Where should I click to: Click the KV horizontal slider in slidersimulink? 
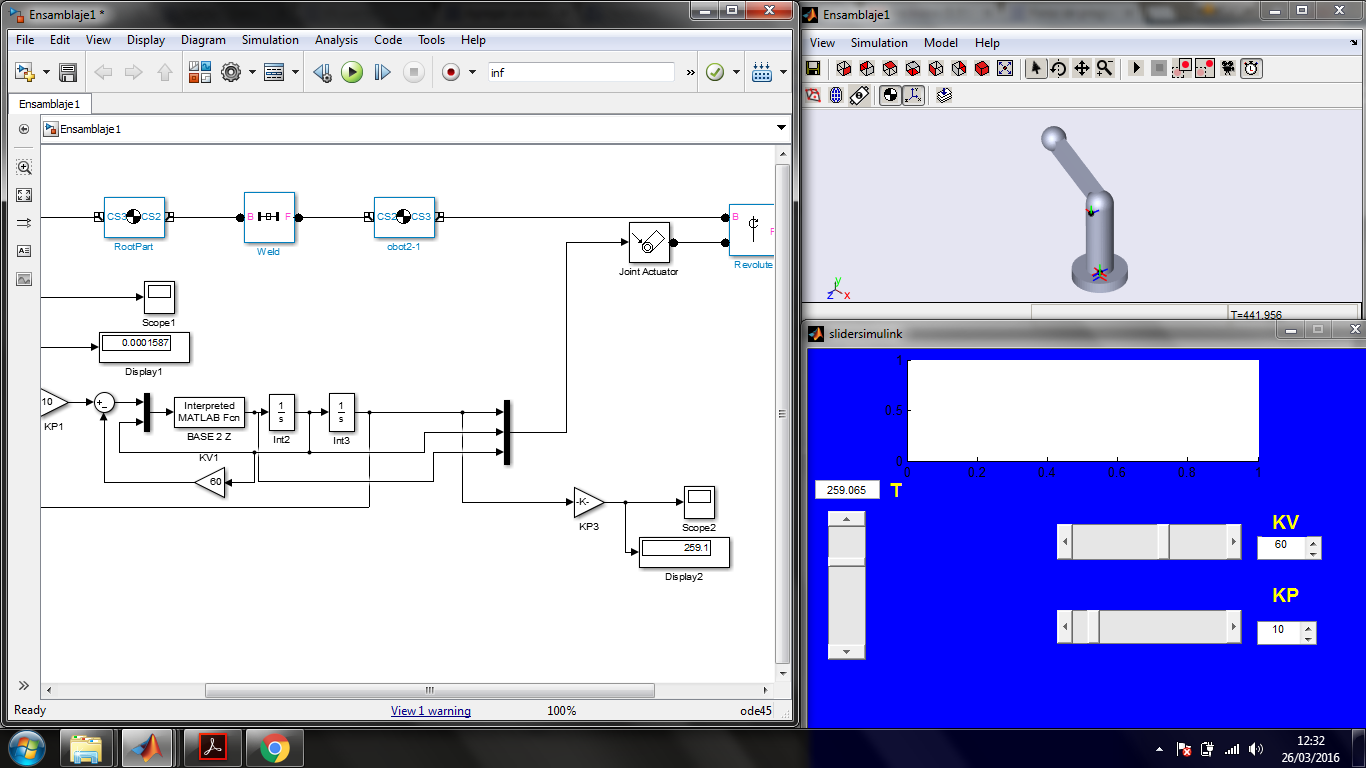(1149, 542)
